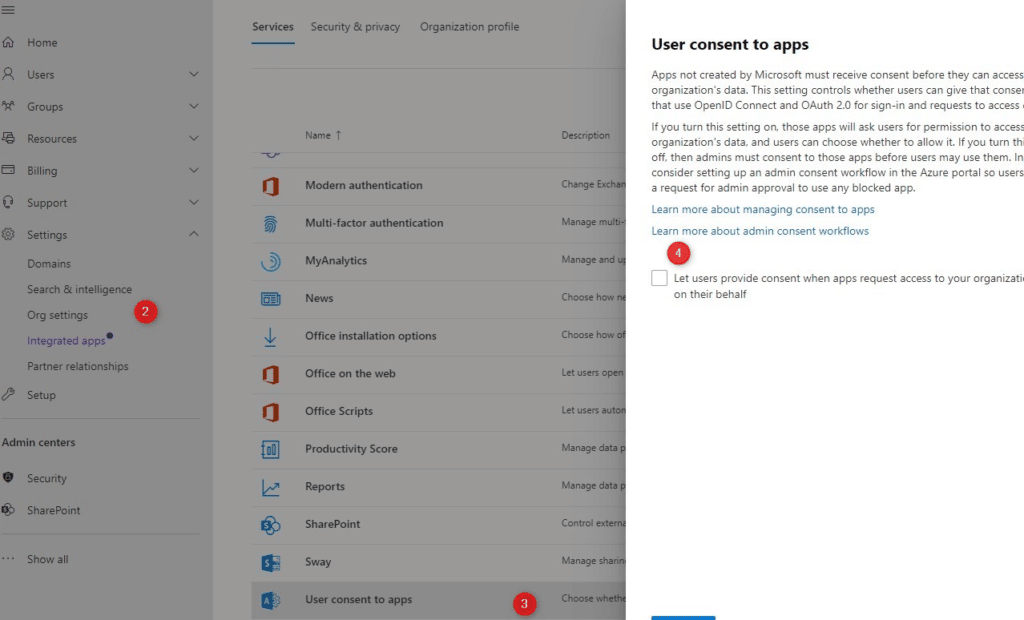Click the Sway service icon
Screen dimensions: 1024x620
point(270,563)
